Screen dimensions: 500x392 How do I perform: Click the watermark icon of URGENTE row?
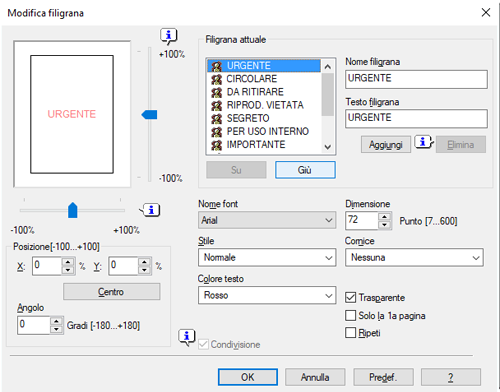point(217,66)
